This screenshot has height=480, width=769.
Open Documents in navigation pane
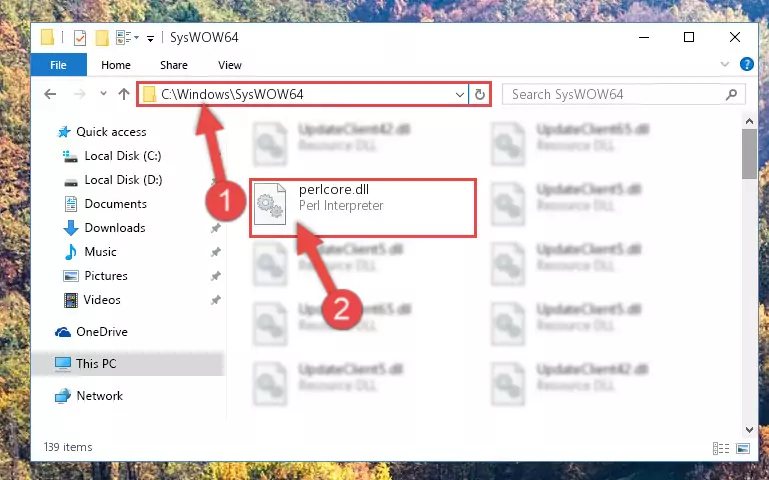click(x=115, y=204)
